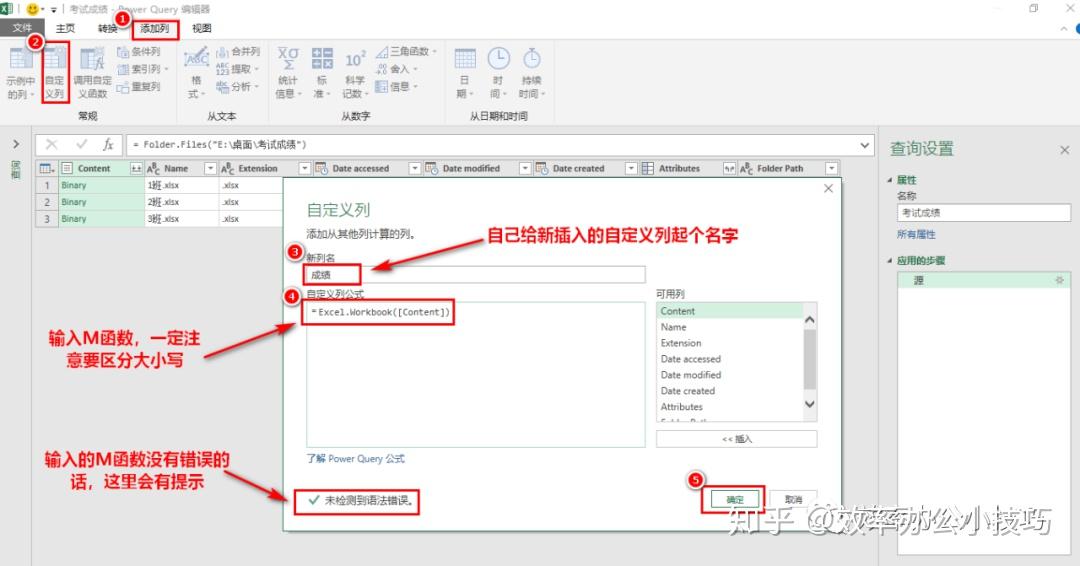Click the << 插入 button
This screenshot has height=566, width=1080.
point(736,439)
